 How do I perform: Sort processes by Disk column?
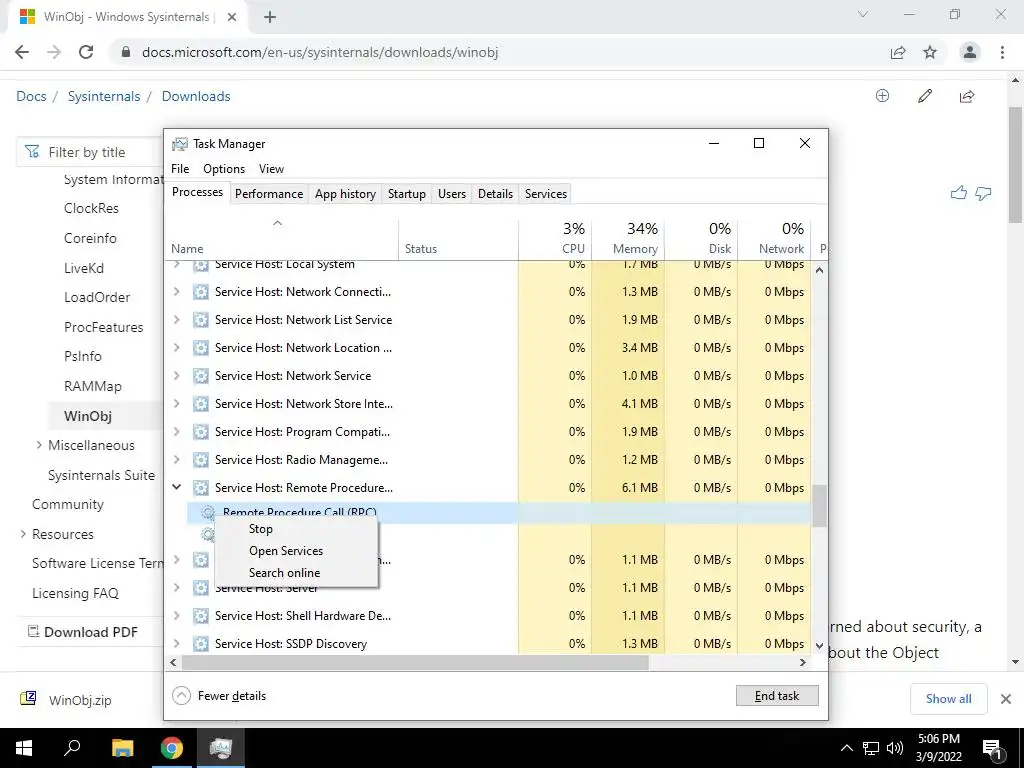click(701, 238)
